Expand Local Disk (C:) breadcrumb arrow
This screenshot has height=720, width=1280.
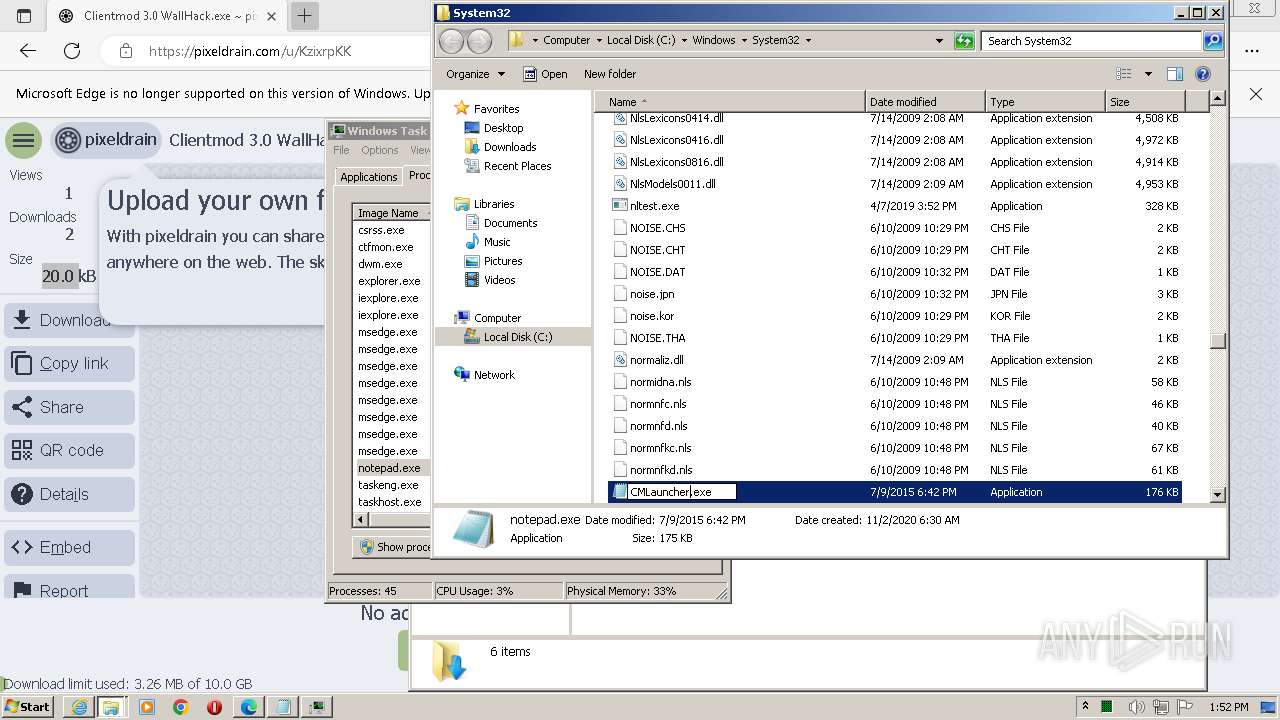pos(684,41)
